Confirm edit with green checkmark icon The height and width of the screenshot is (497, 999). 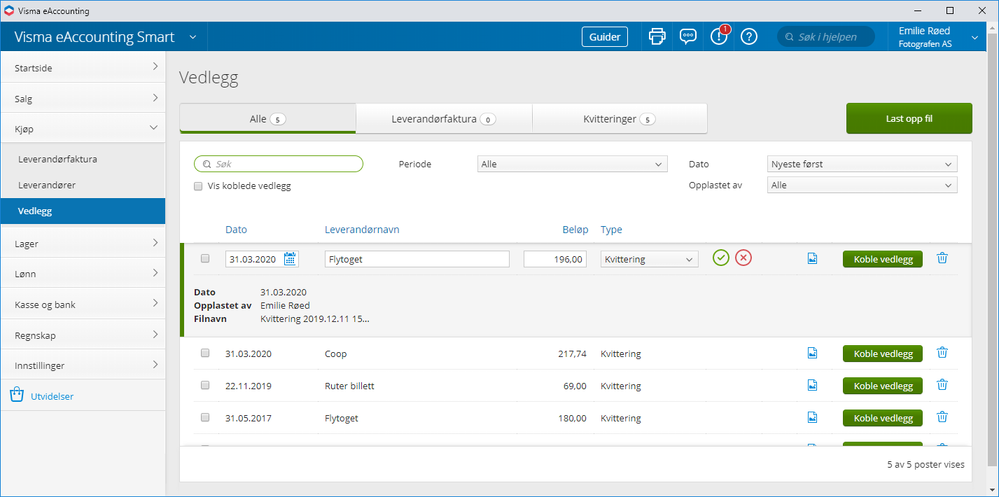tap(721, 258)
